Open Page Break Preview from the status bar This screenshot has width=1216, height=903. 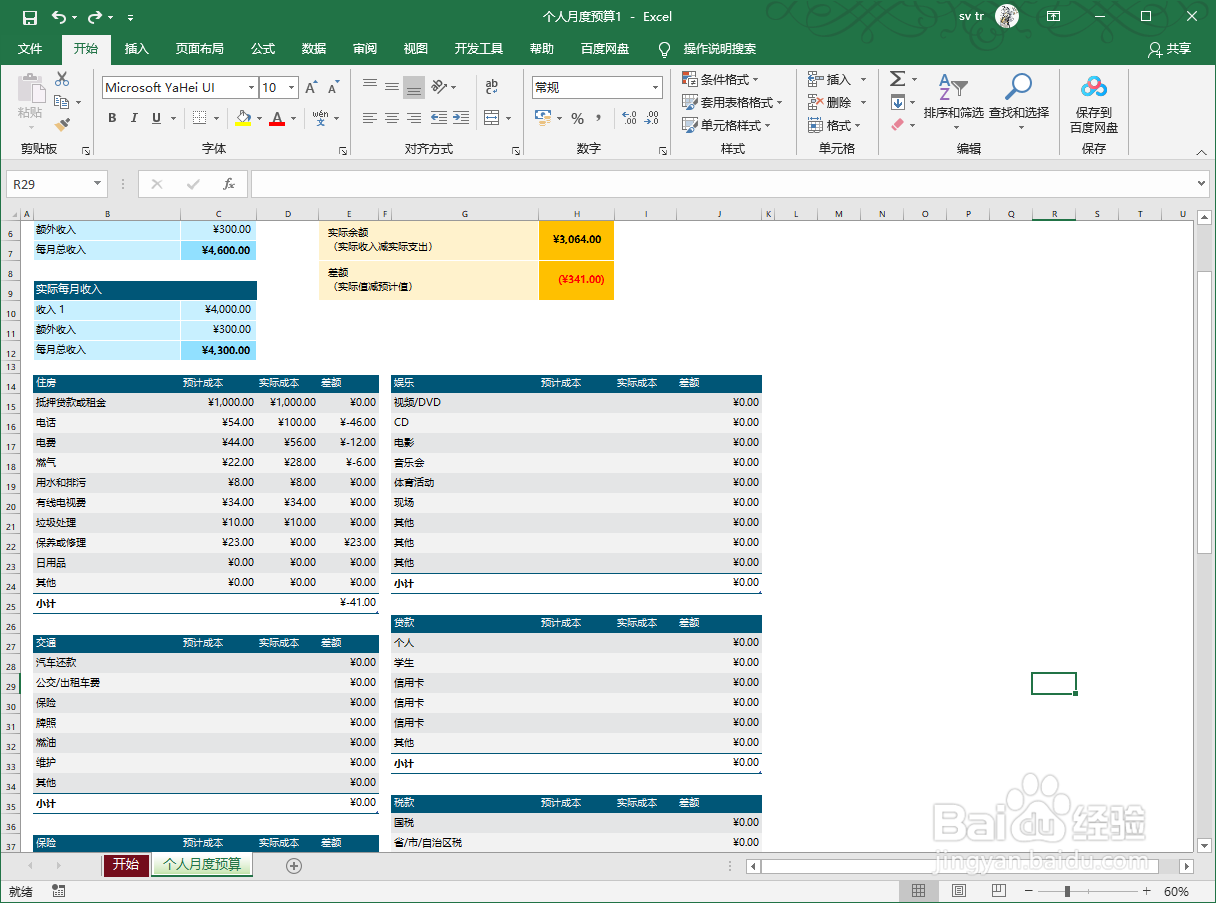click(998, 890)
